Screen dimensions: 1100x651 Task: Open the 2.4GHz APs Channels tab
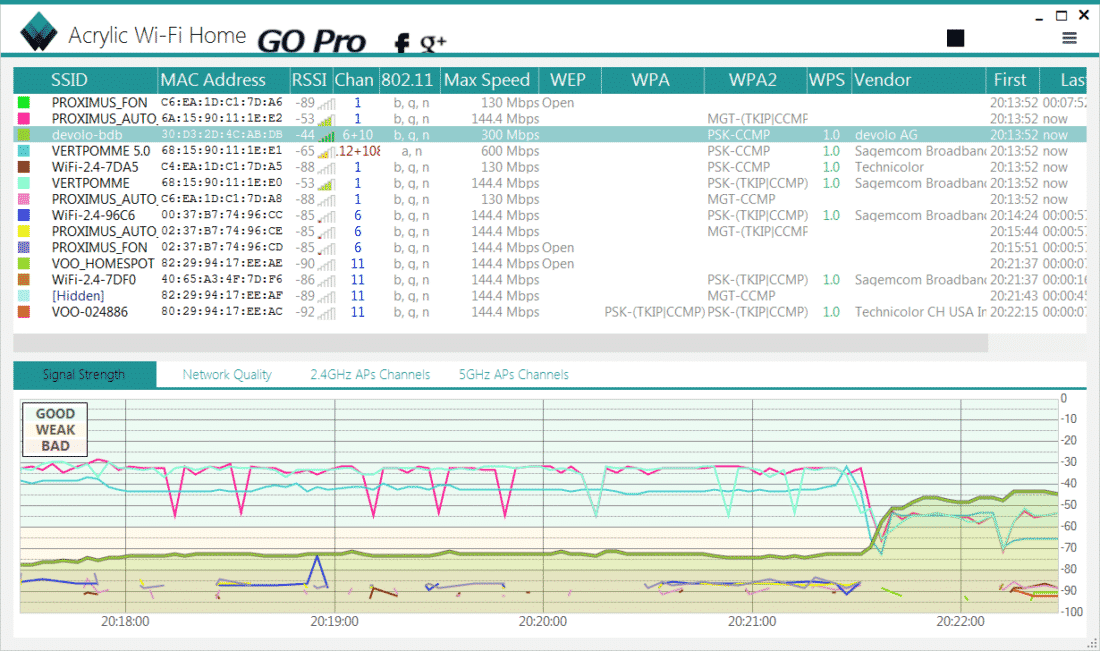click(x=370, y=375)
